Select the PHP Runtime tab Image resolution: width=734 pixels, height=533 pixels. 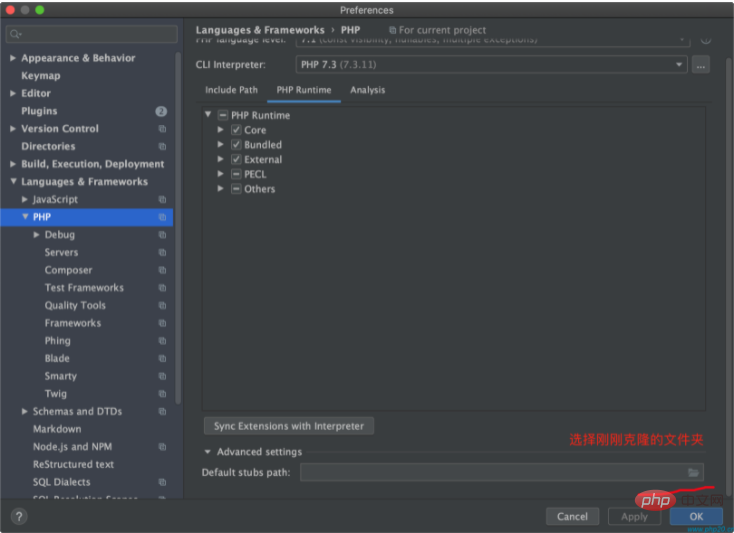pos(304,90)
